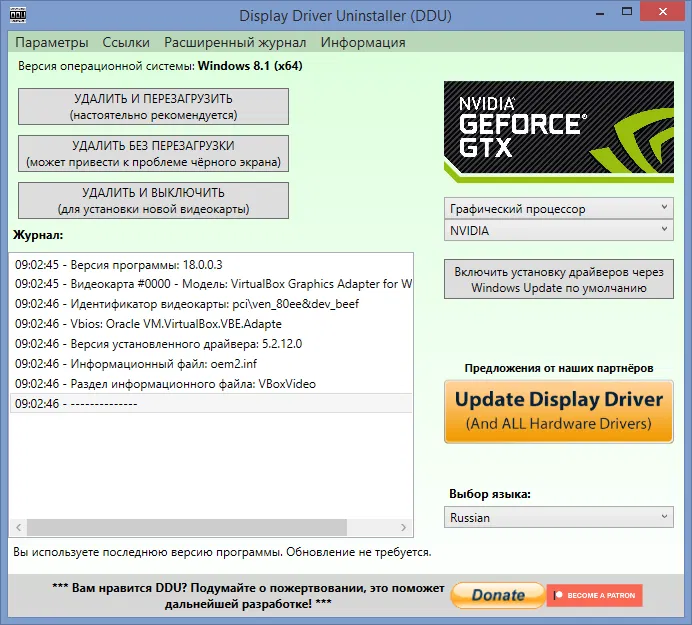The width and height of the screenshot is (692, 625).
Task: Select the dashed separator log row
Action: (211, 403)
